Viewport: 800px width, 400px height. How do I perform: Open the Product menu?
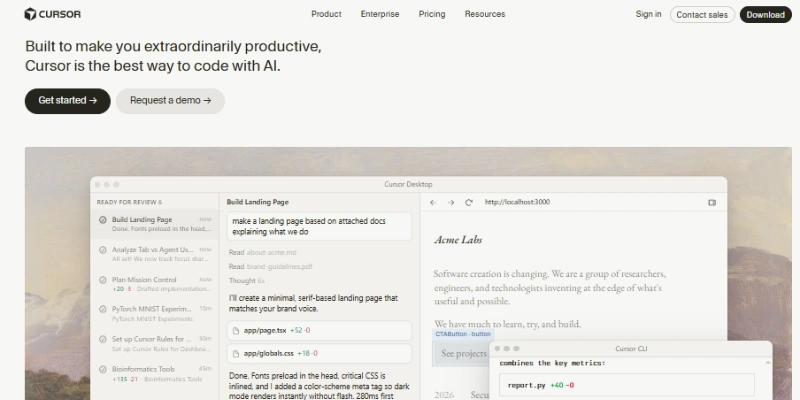pos(326,14)
